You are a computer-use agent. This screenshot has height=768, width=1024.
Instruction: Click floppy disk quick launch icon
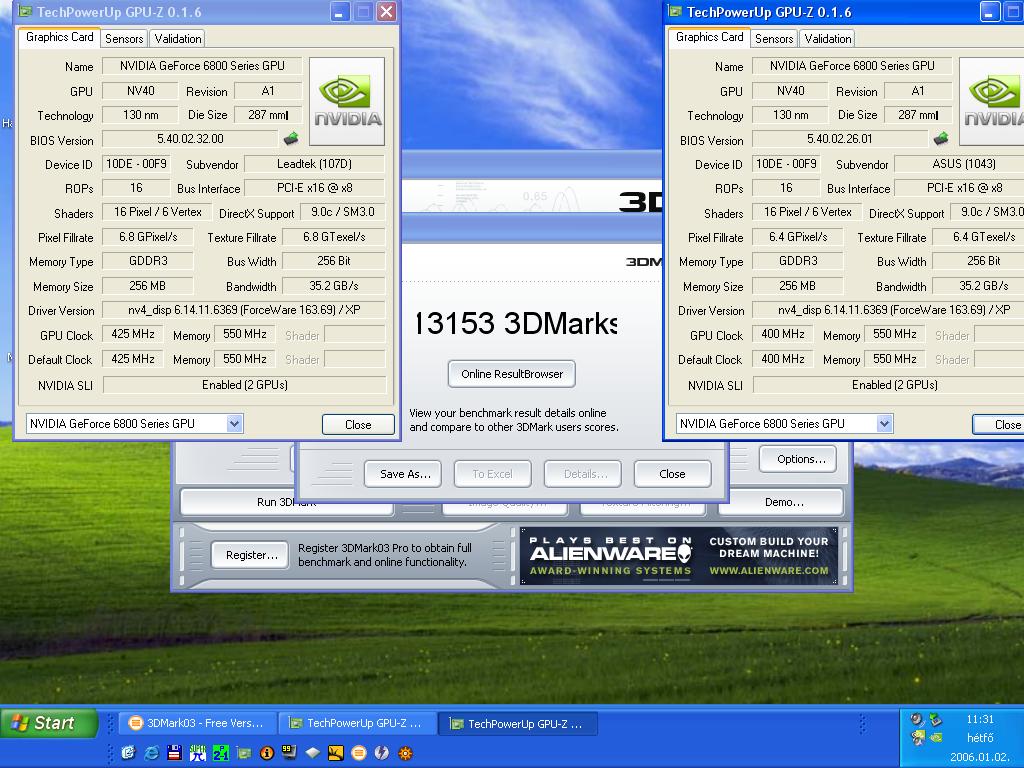(x=174, y=753)
